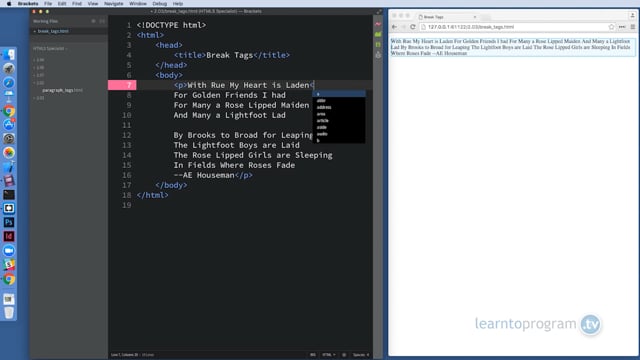Click Chrome forward arrow button
Screen dimensions: 640x360
pyautogui.click(x=403, y=27)
